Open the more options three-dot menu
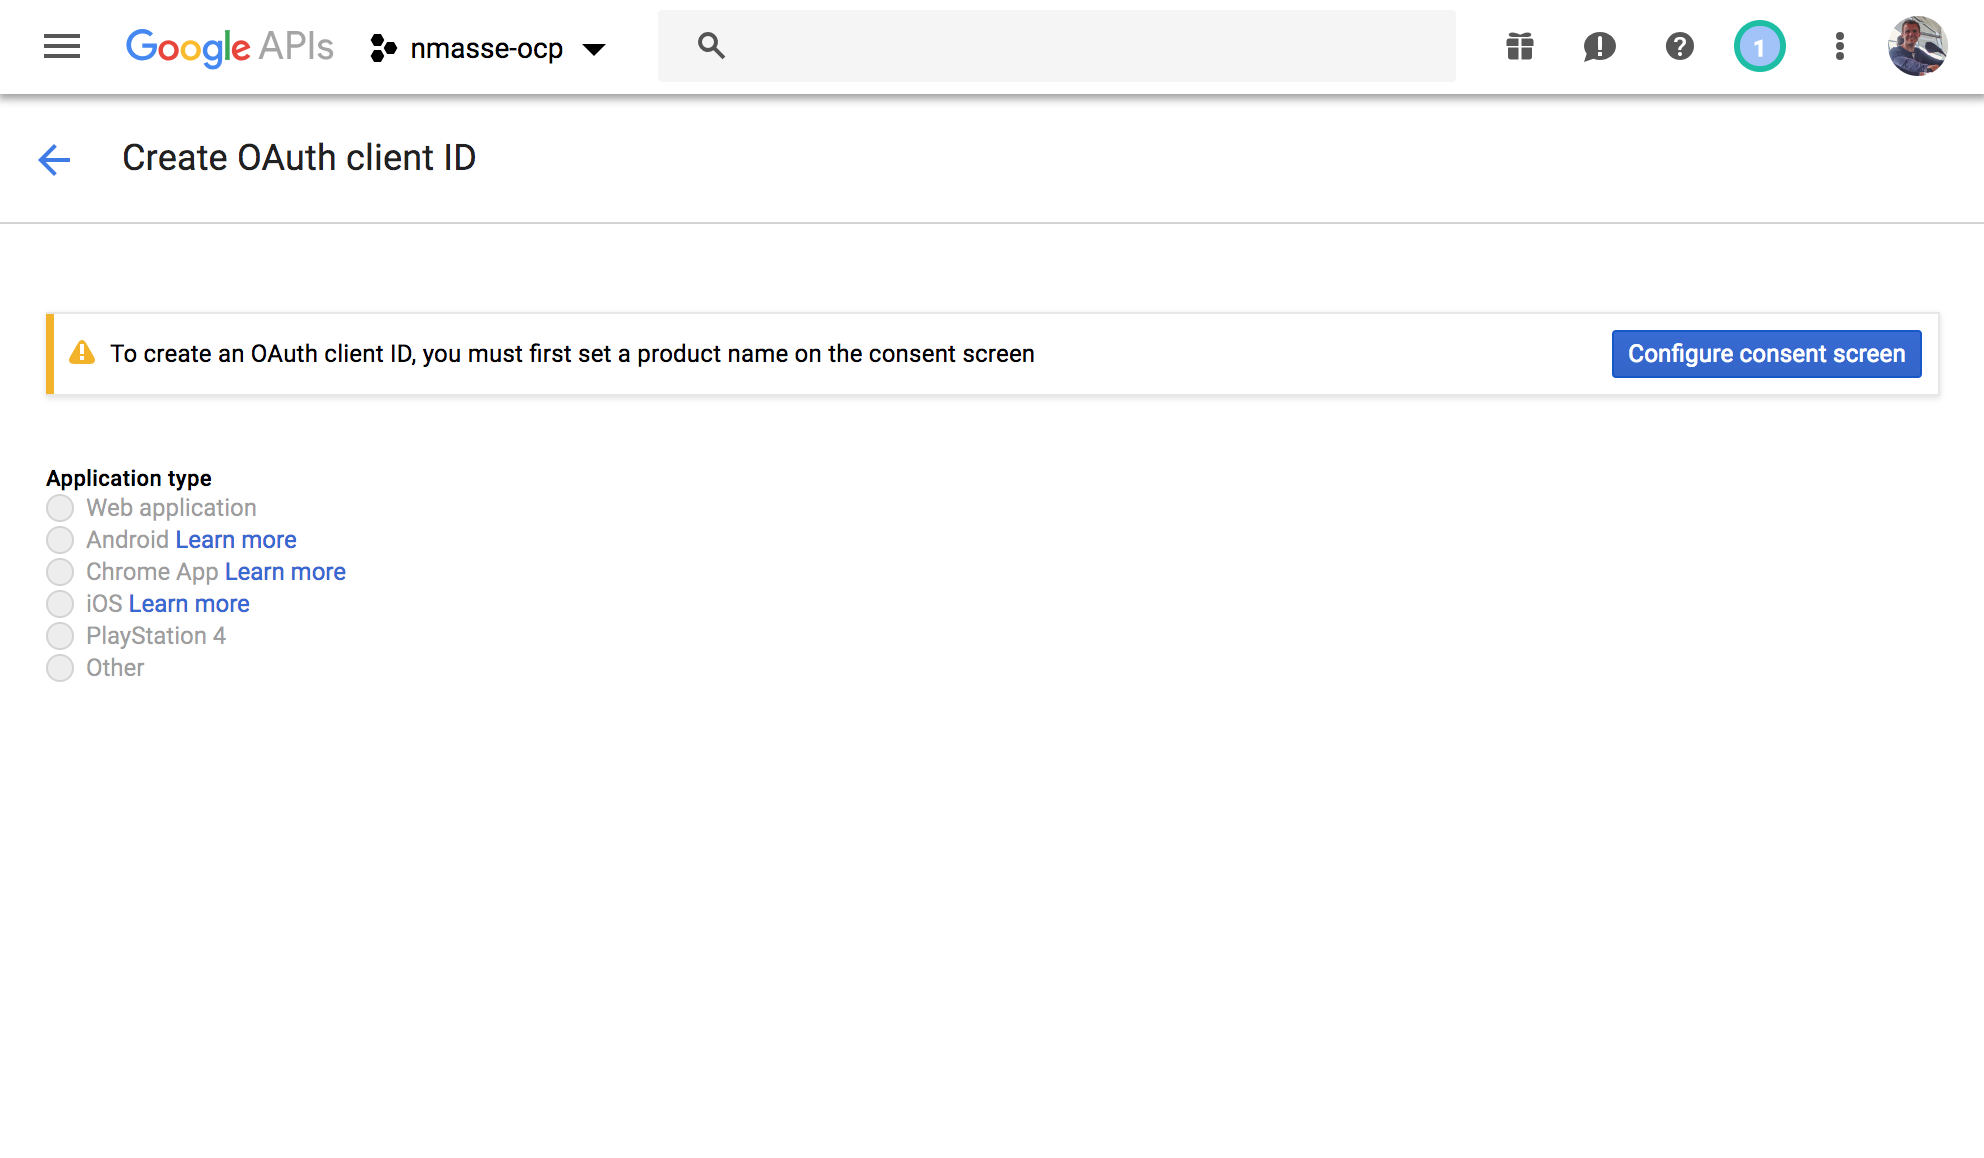 pyautogui.click(x=1839, y=46)
